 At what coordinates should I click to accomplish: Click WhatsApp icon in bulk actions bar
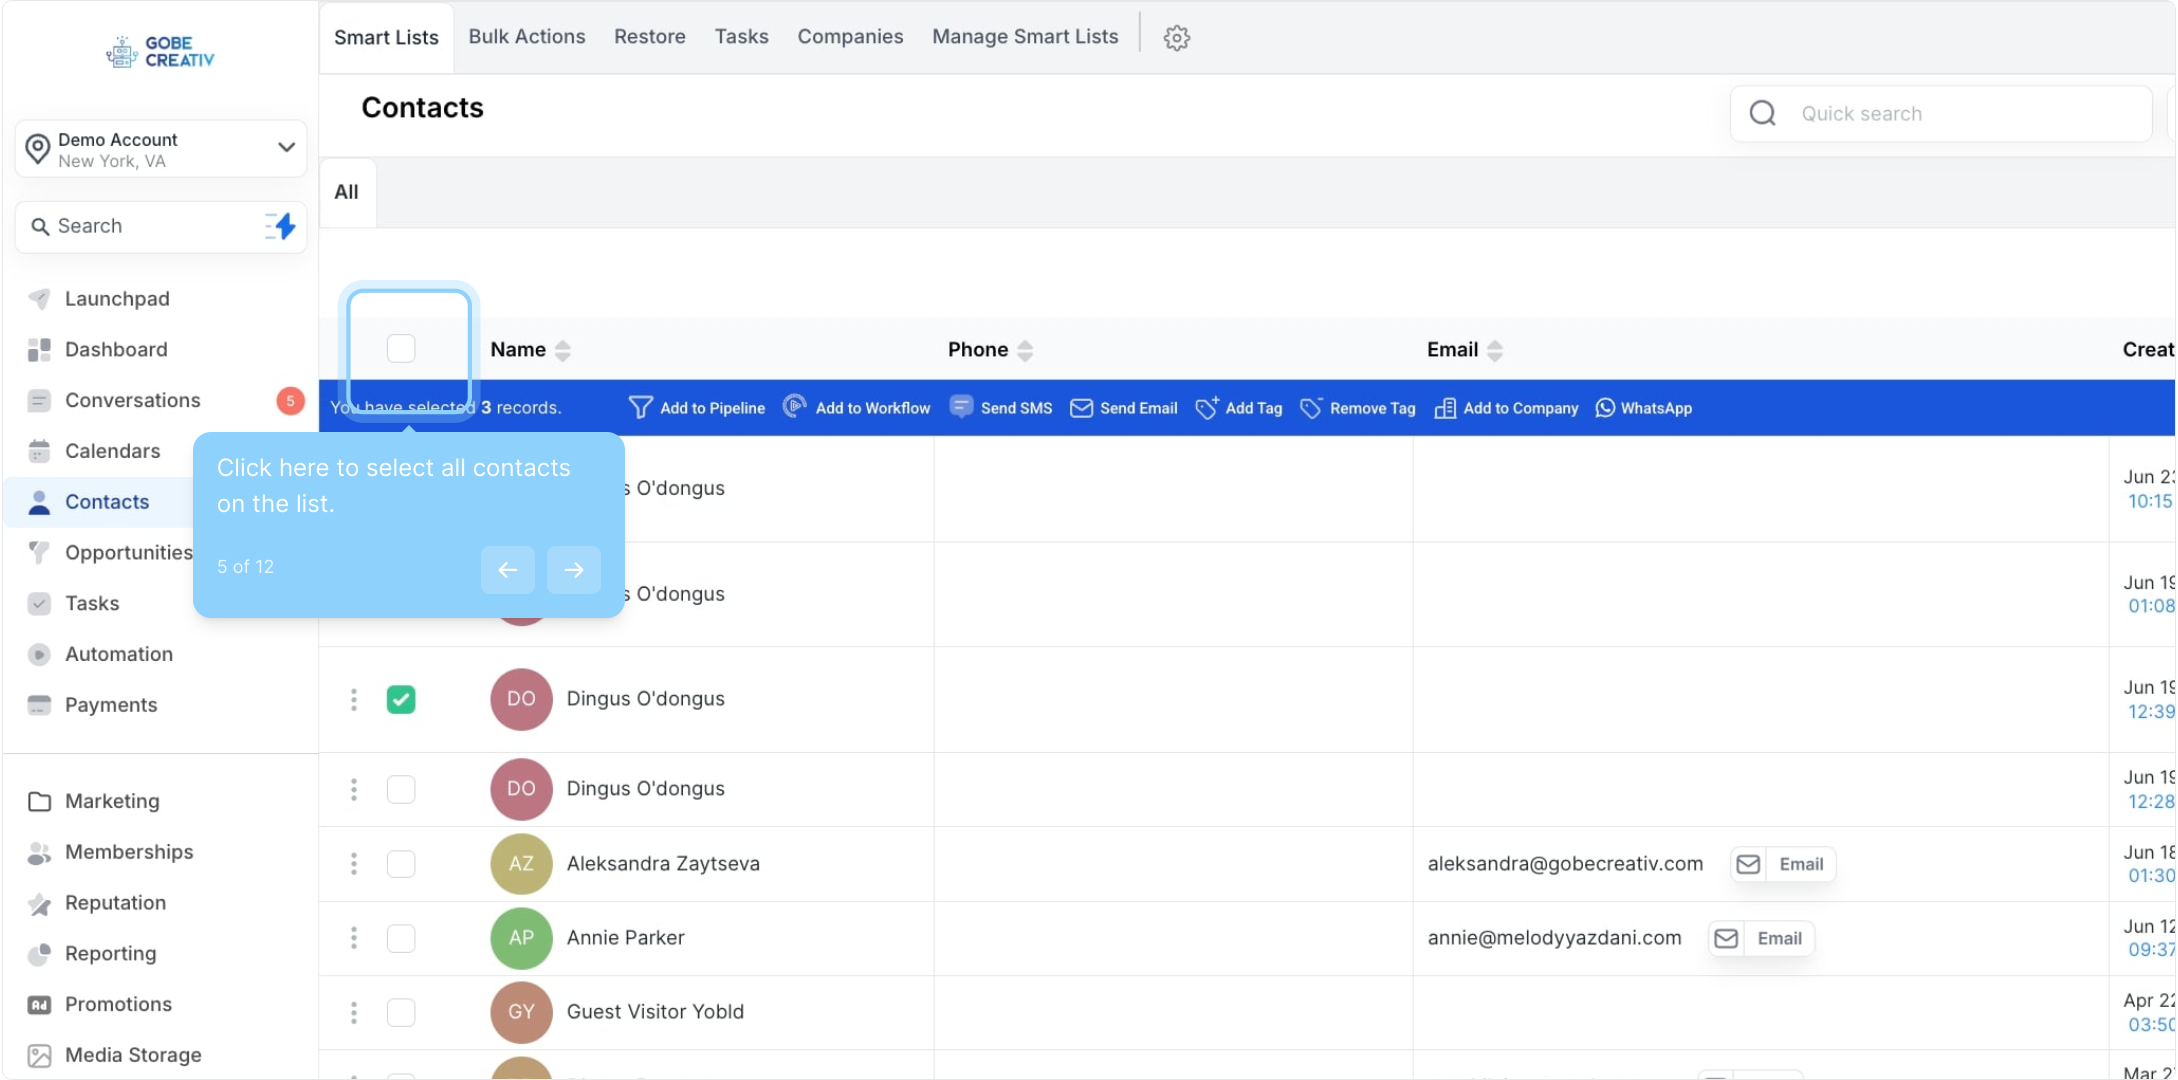tap(1605, 407)
